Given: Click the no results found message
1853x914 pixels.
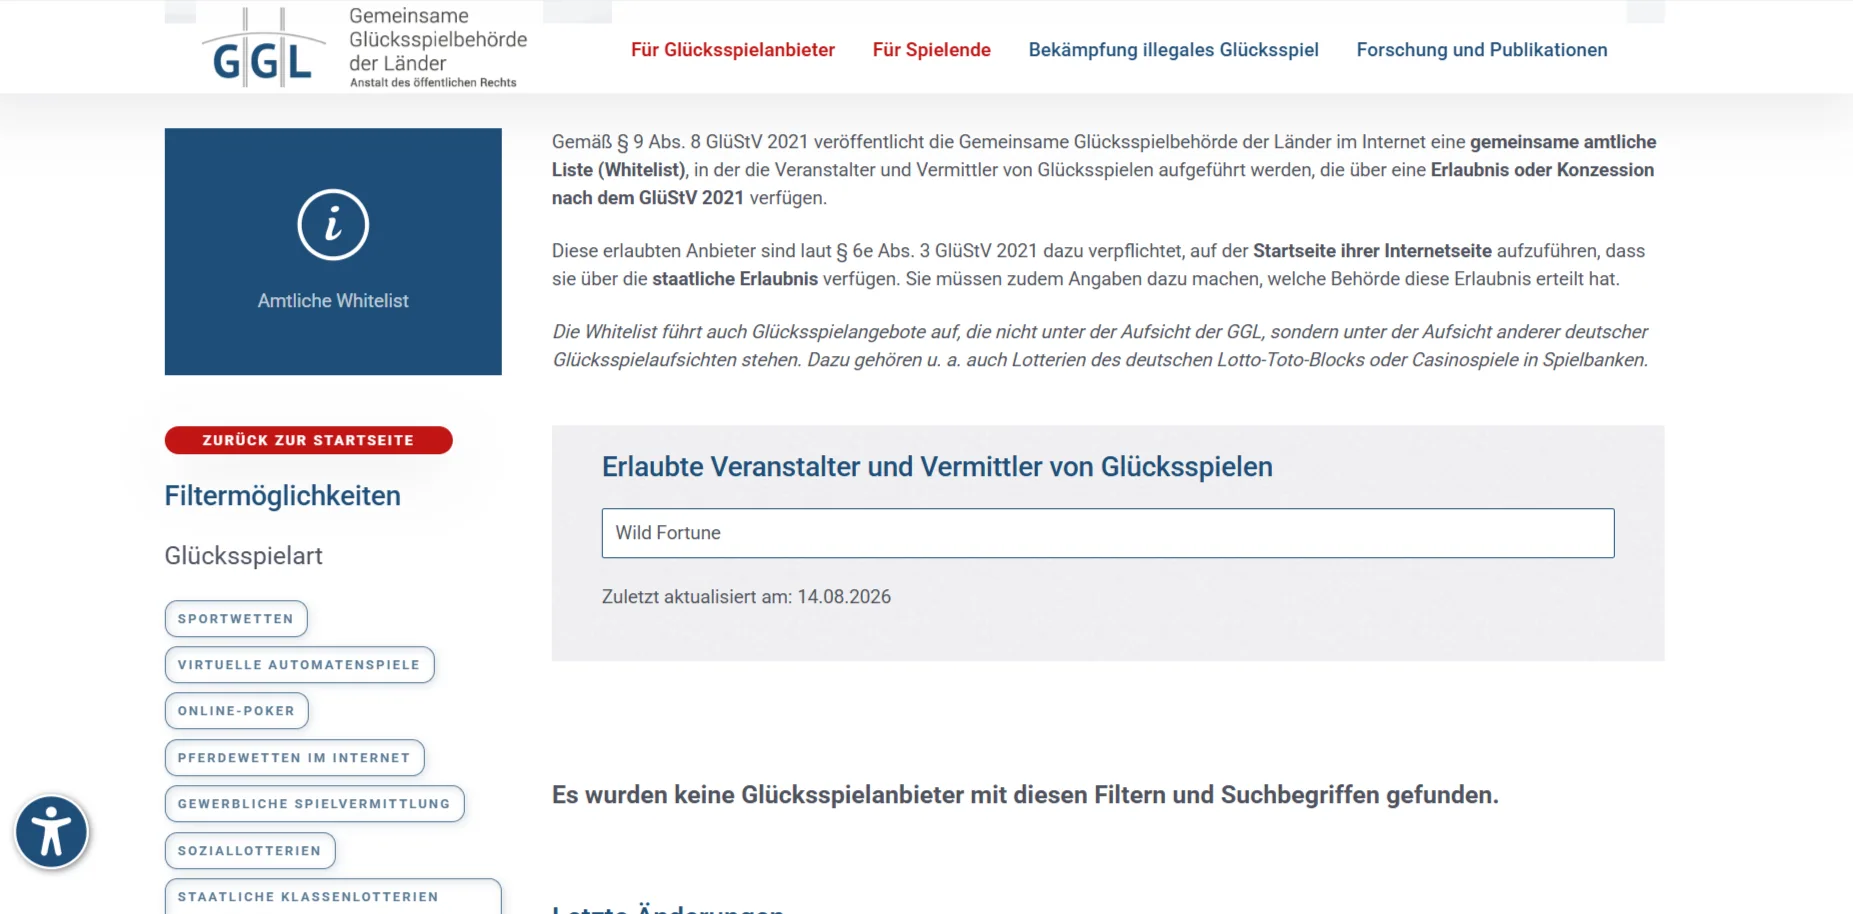Looking at the screenshot, I should (x=1025, y=795).
